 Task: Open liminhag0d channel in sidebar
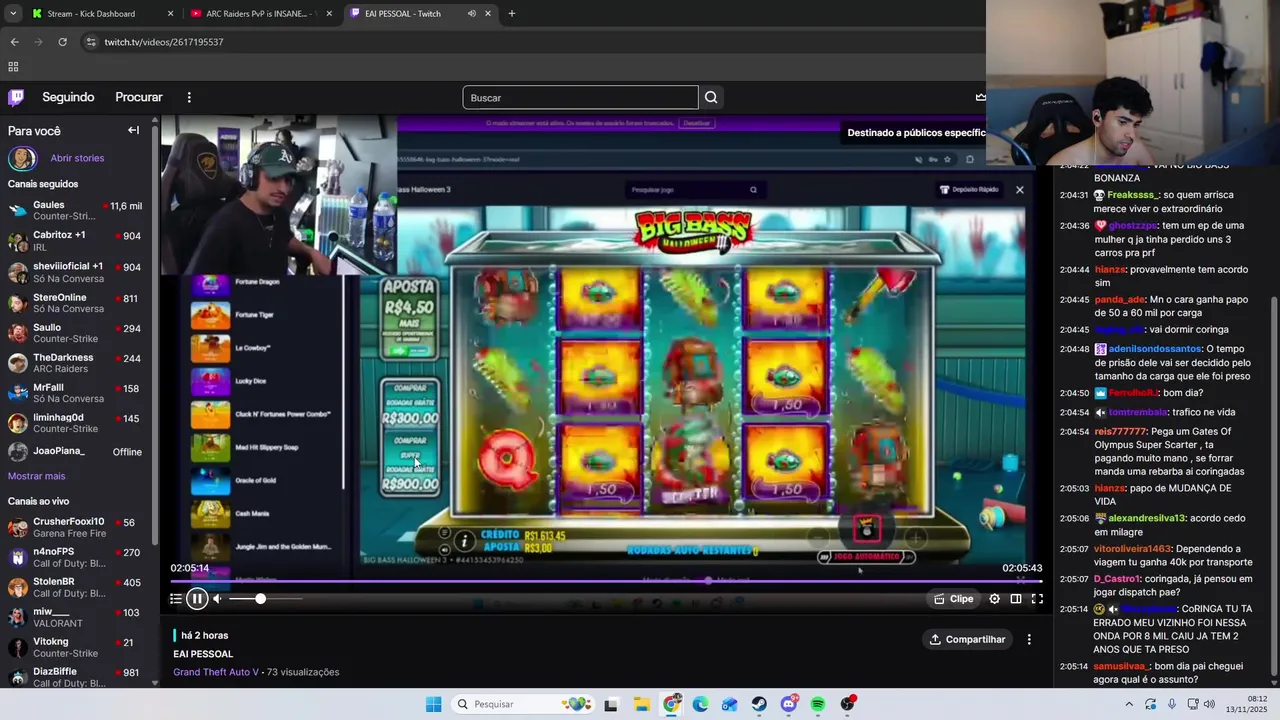(77, 423)
